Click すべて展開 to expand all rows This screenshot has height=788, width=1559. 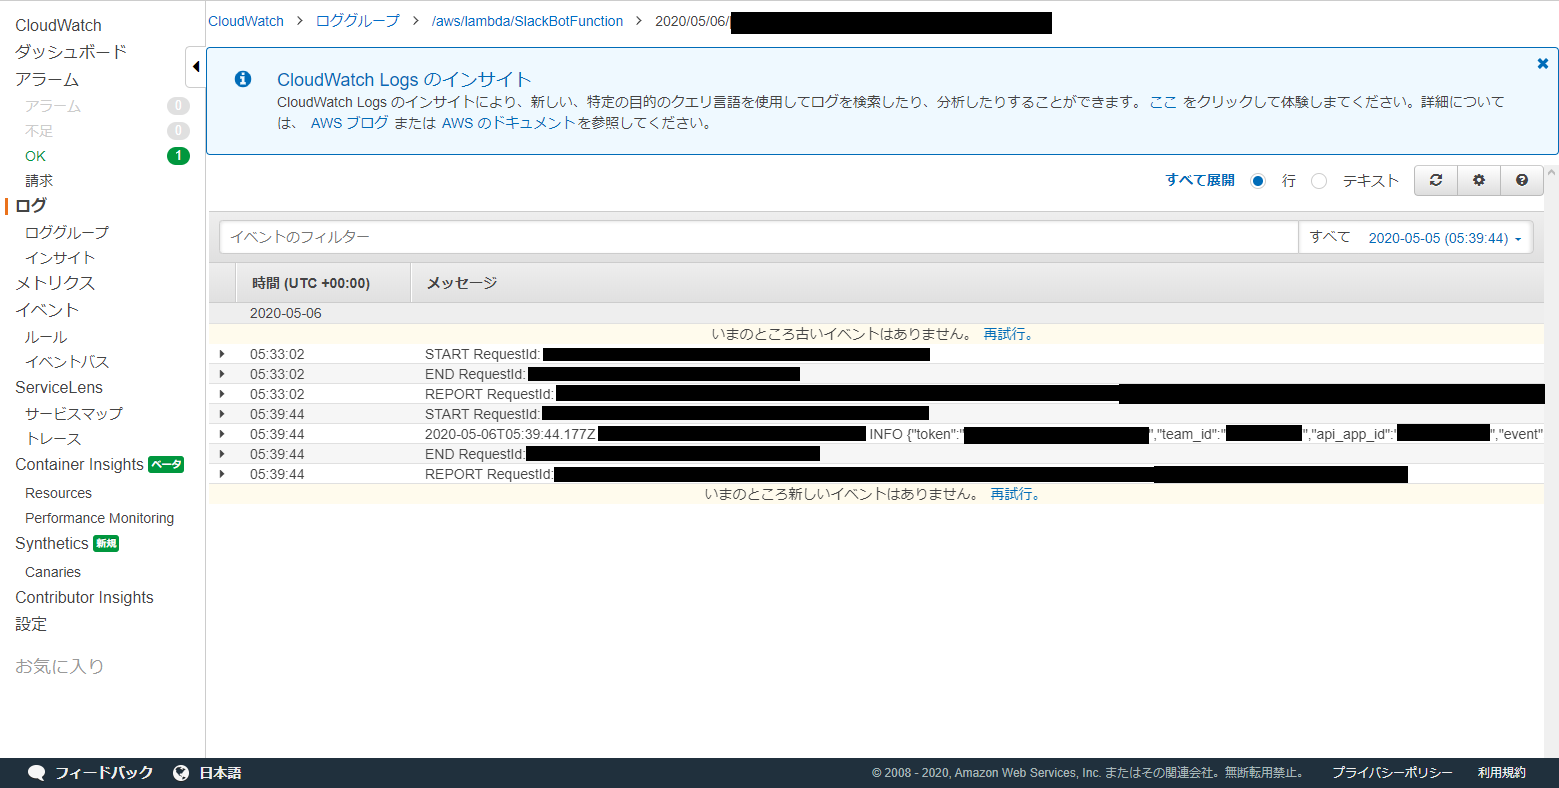(x=1200, y=180)
